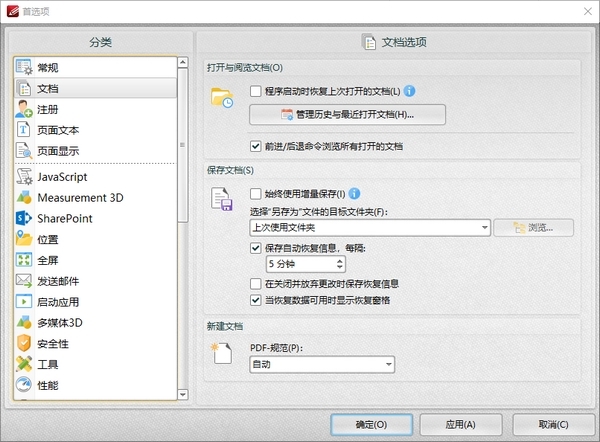The width and height of the screenshot is (600, 442).
Task: Select the SharePoint icon
Action: [x=24, y=218]
